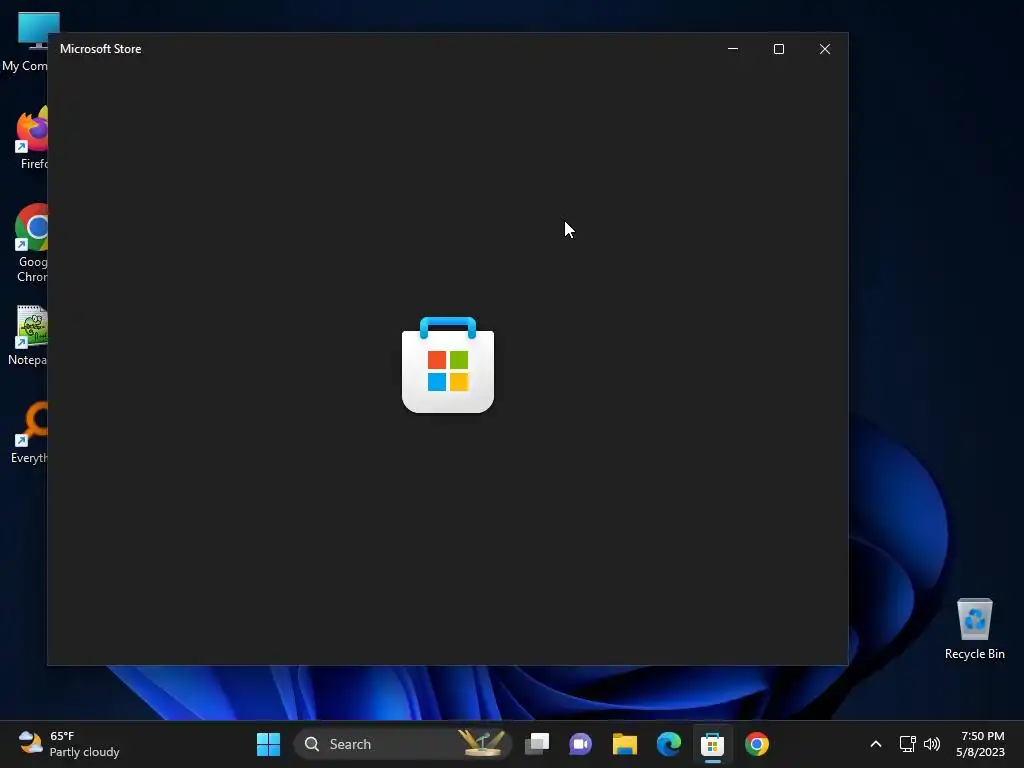Open the Windows Start menu

click(x=268, y=744)
